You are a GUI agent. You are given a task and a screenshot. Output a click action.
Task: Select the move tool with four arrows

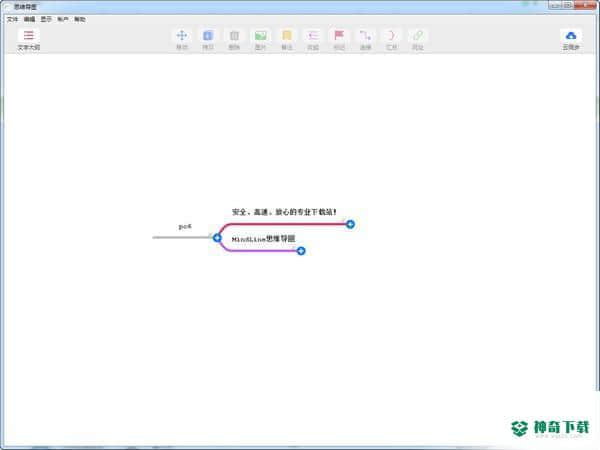pos(182,39)
